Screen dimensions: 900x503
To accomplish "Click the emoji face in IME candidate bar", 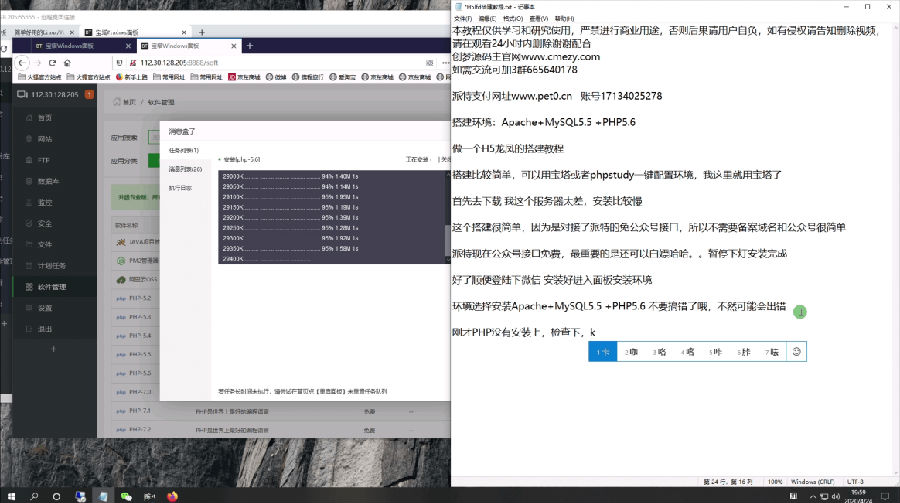I will (x=796, y=352).
